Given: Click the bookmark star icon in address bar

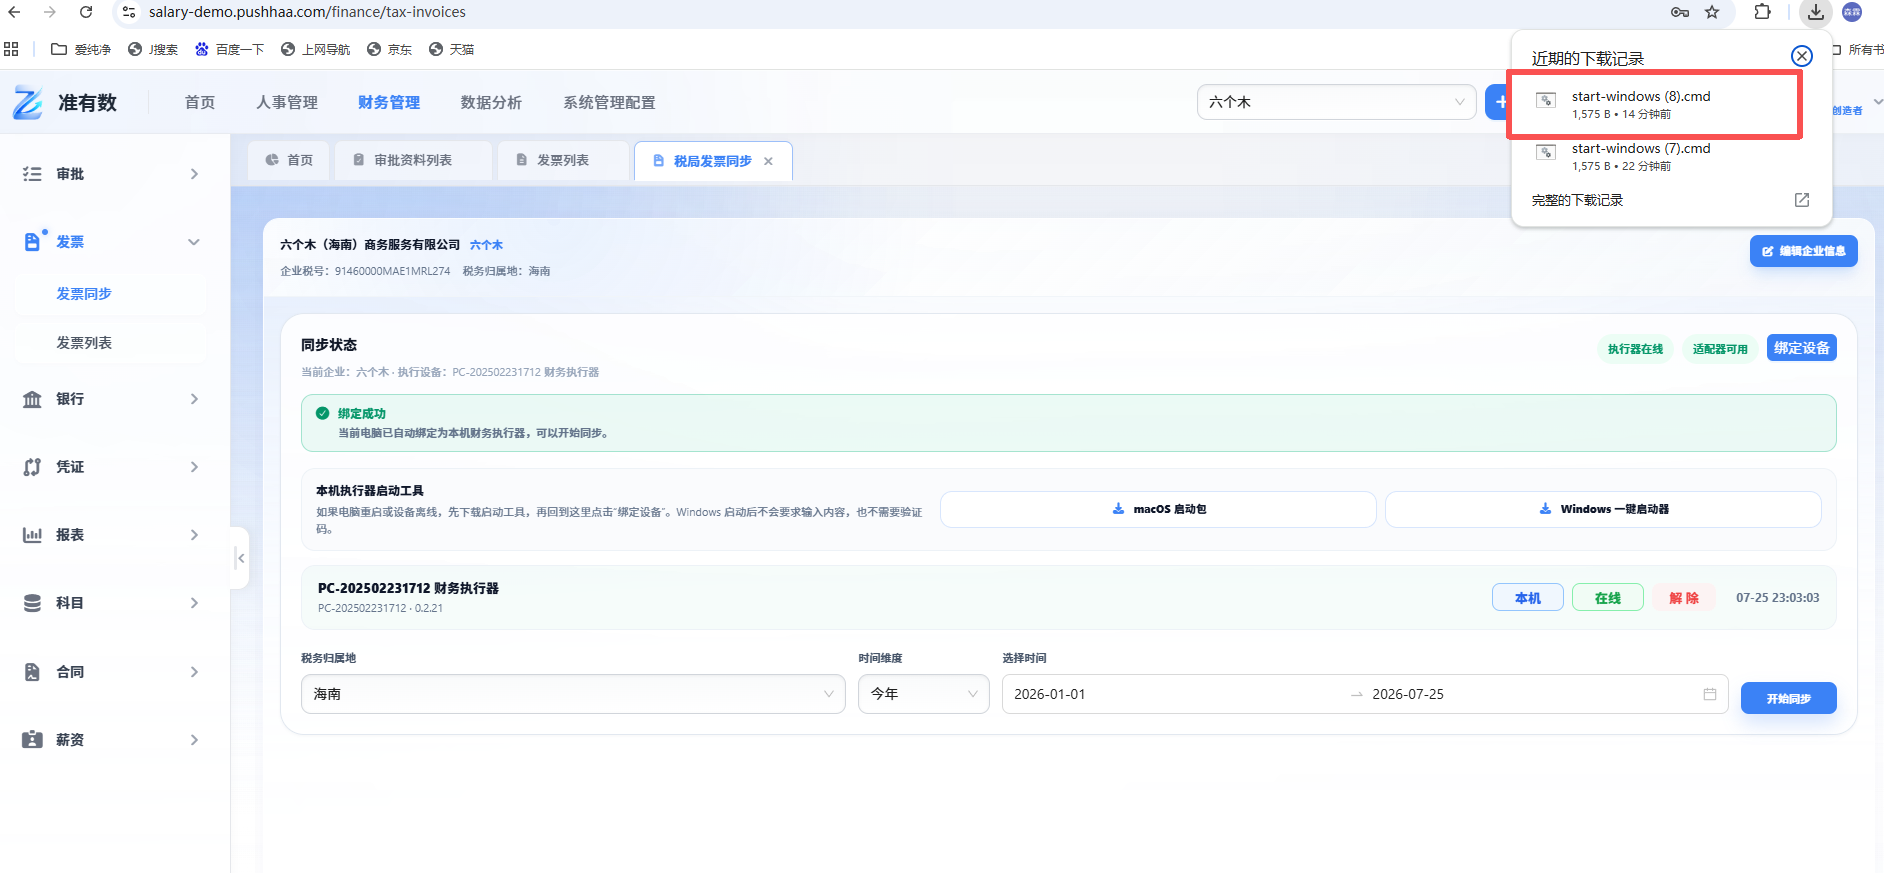Looking at the screenshot, I should pyautogui.click(x=1712, y=12).
